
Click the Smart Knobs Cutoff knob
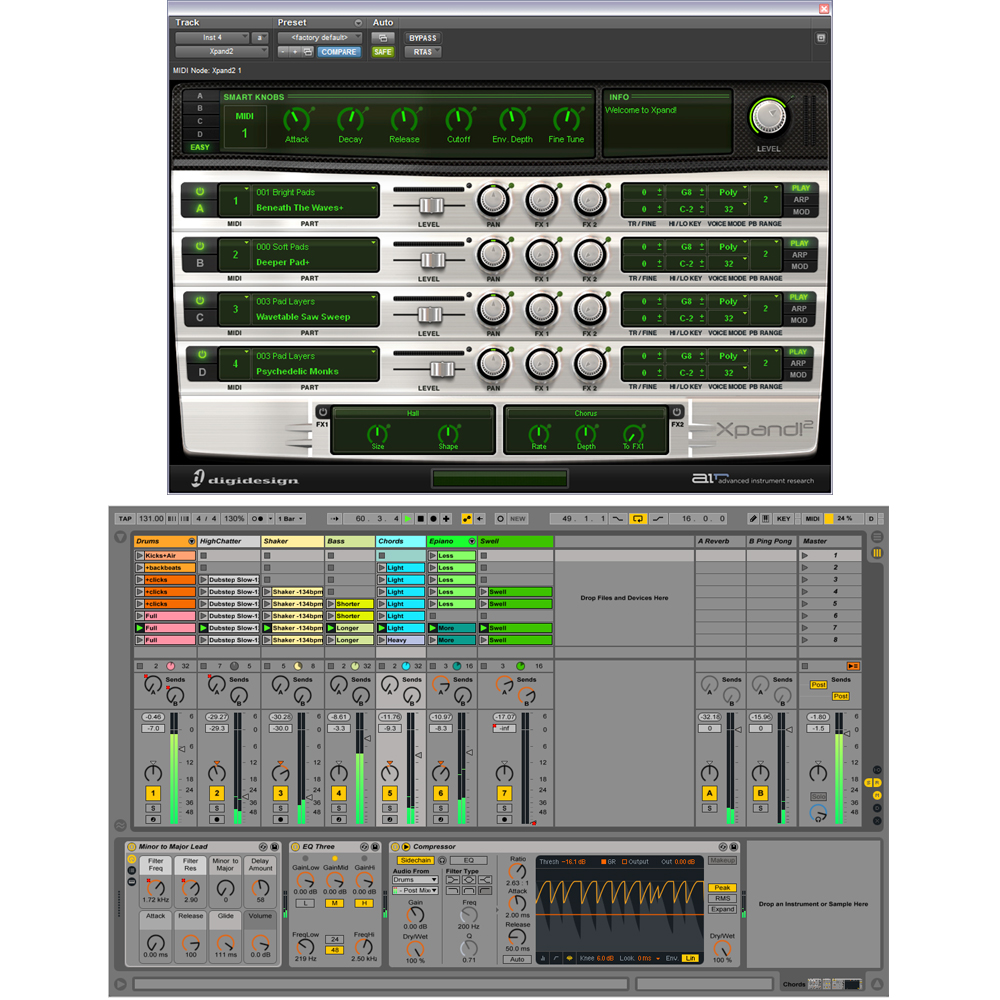[x=459, y=119]
